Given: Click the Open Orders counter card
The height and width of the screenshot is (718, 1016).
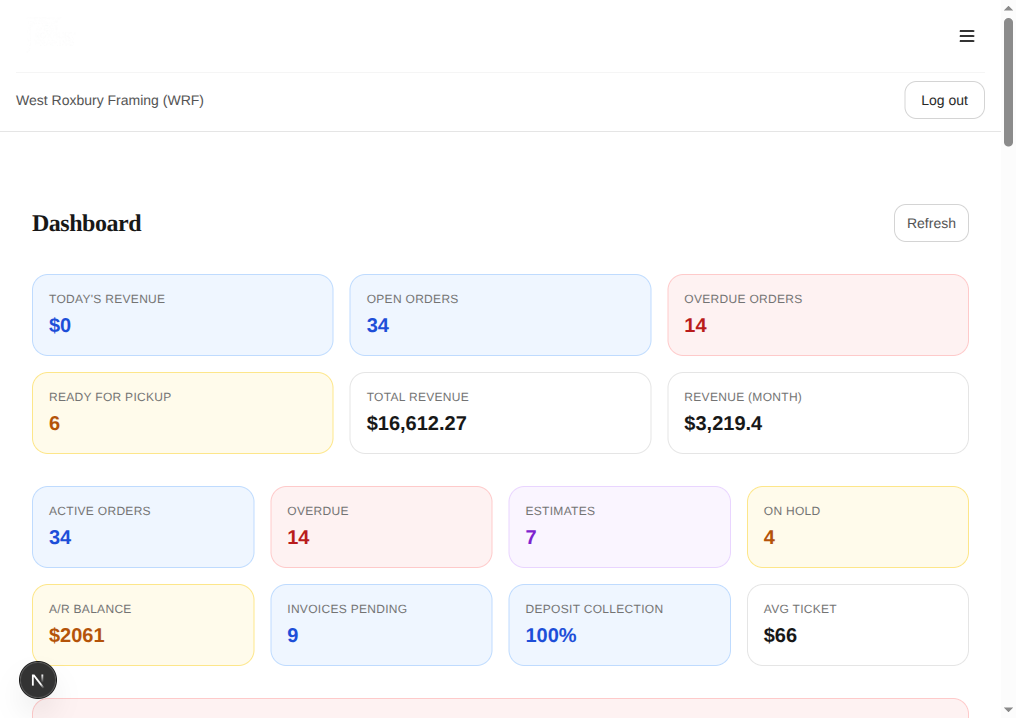Looking at the screenshot, I should click(500, 313).
